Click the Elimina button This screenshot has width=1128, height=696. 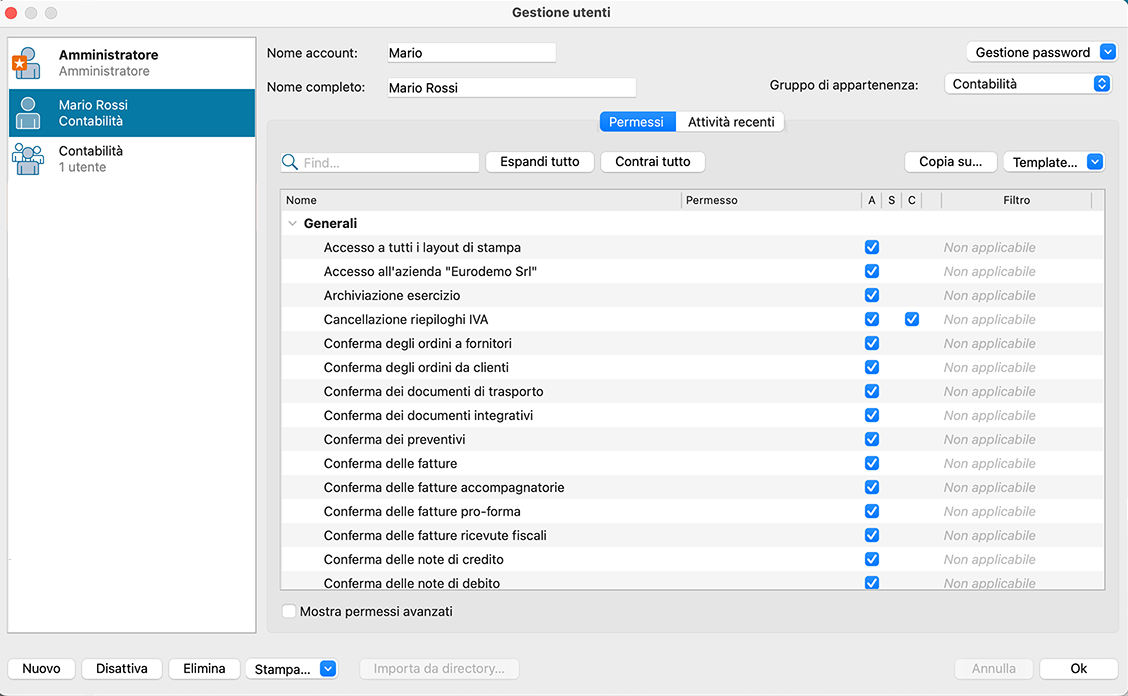(x=204, y=669)
